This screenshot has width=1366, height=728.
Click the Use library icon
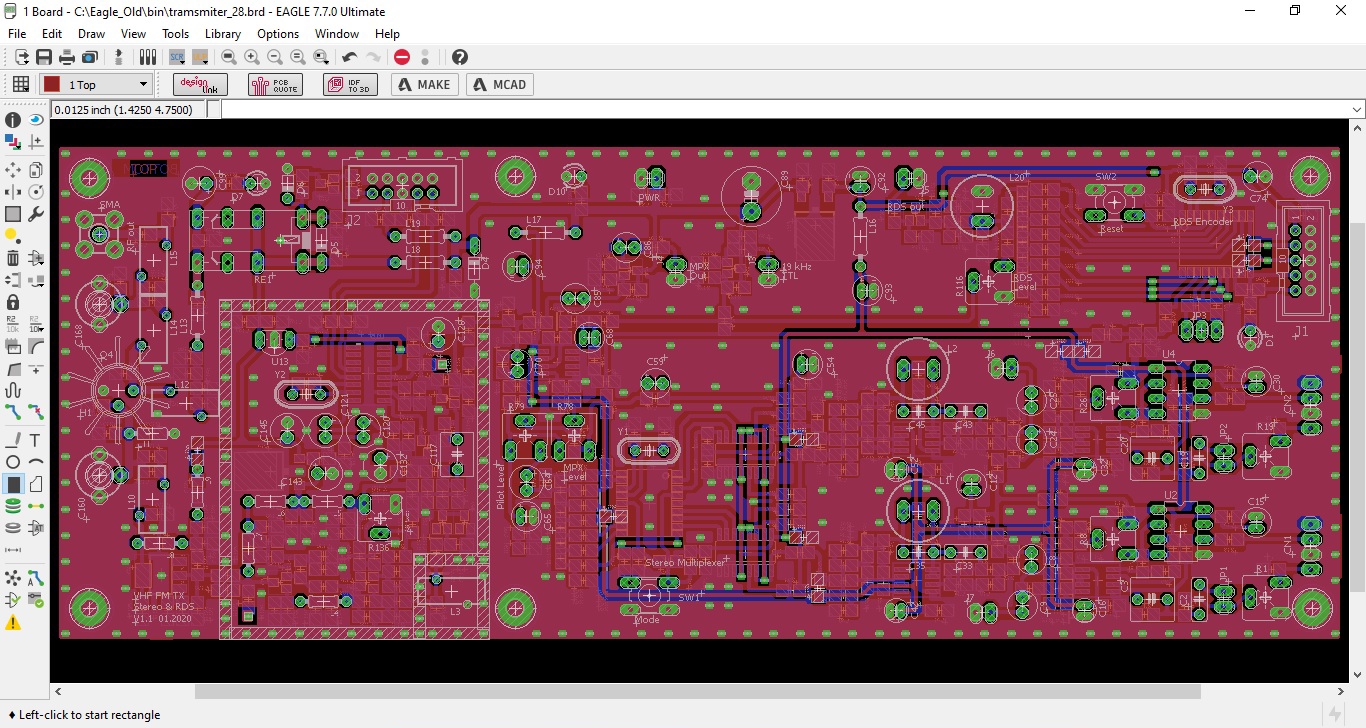(148, 57)
